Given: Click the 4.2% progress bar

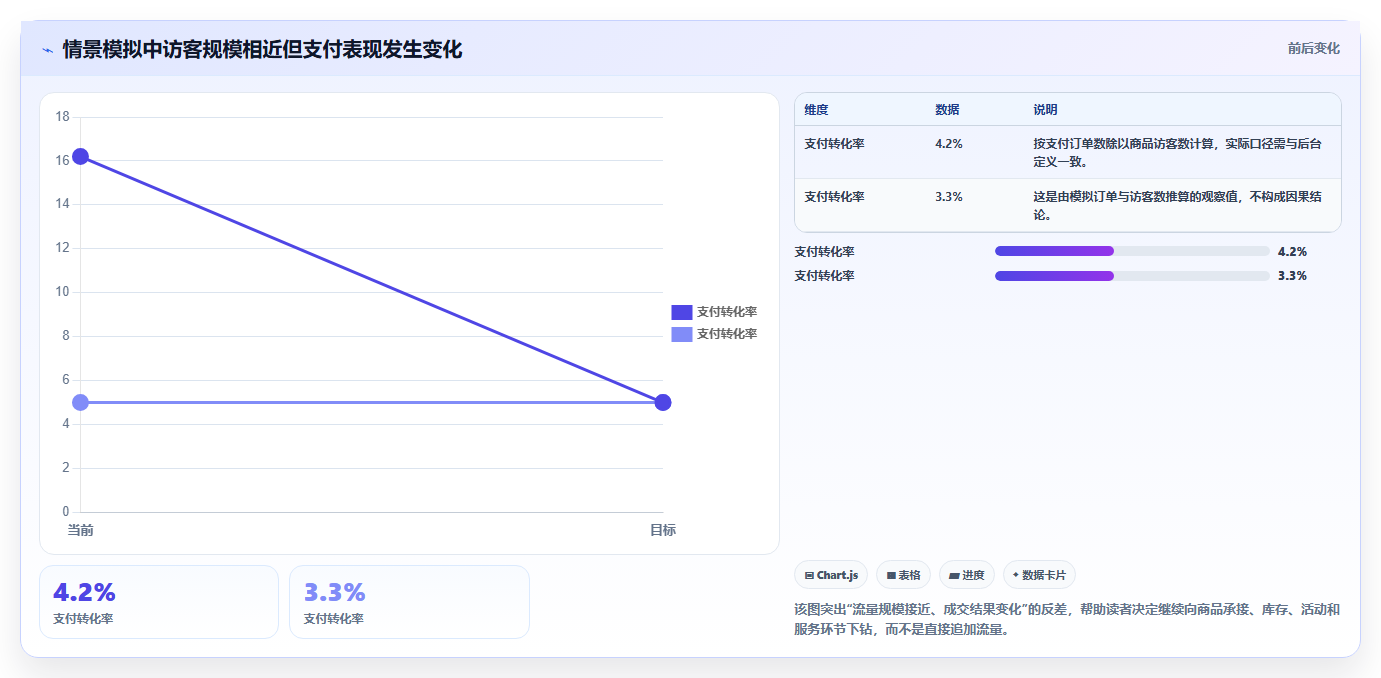Looking at the screenshot, I should coord(1132,251).
